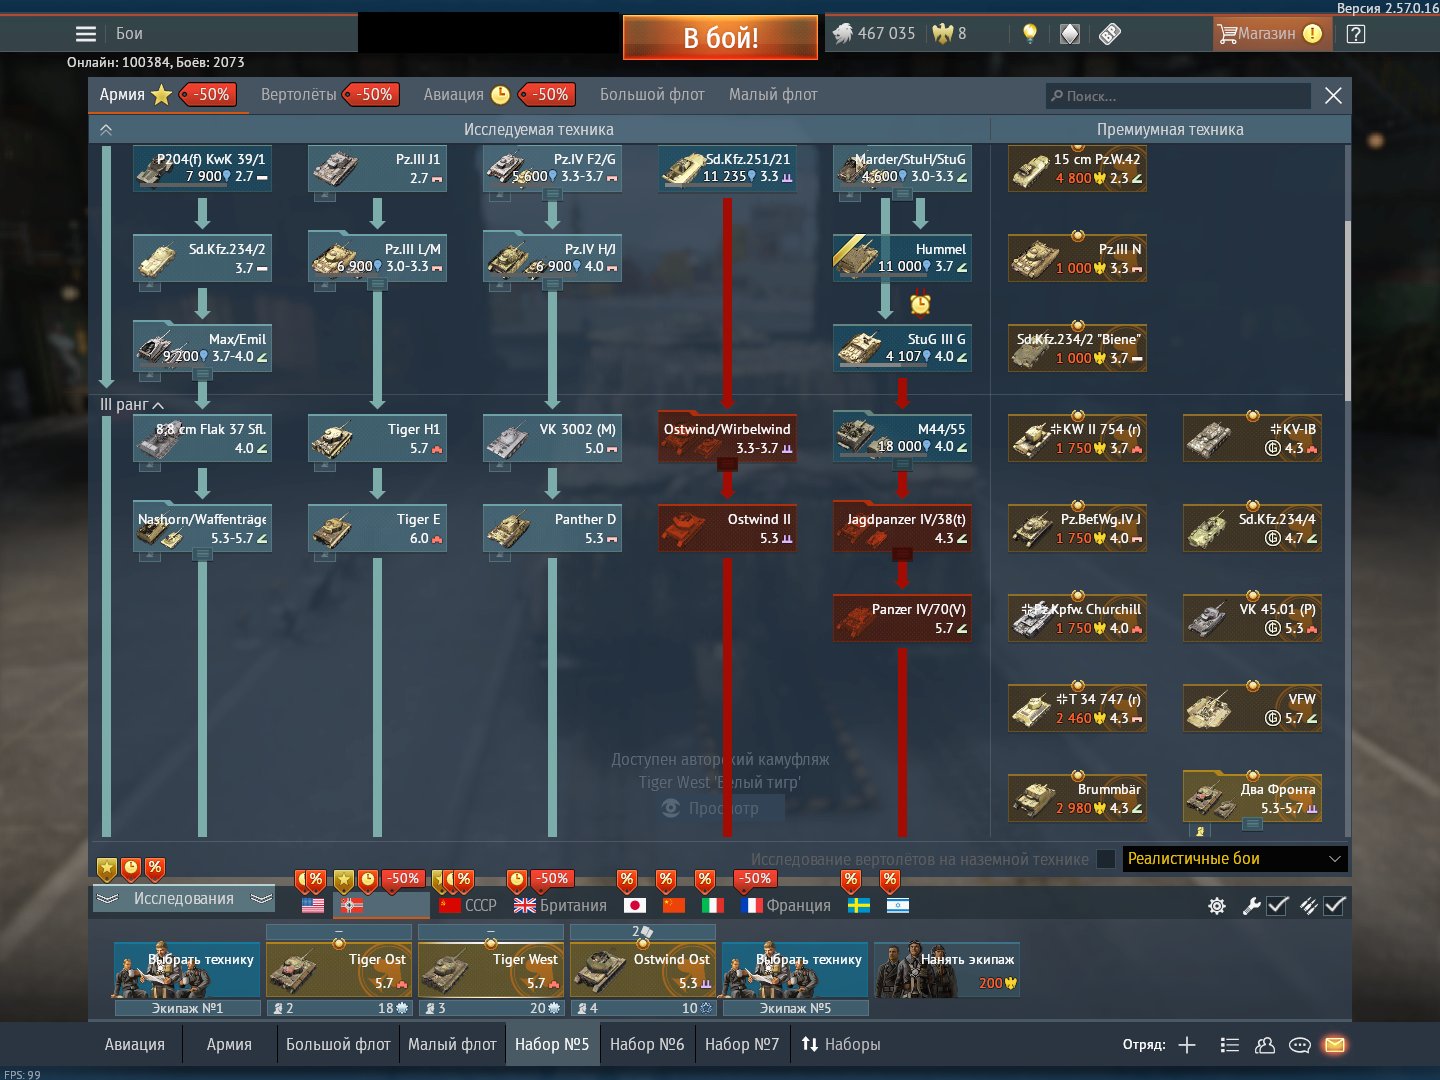
Task: Click the alarm clock icon below Hummel
Action: point(921,302)
